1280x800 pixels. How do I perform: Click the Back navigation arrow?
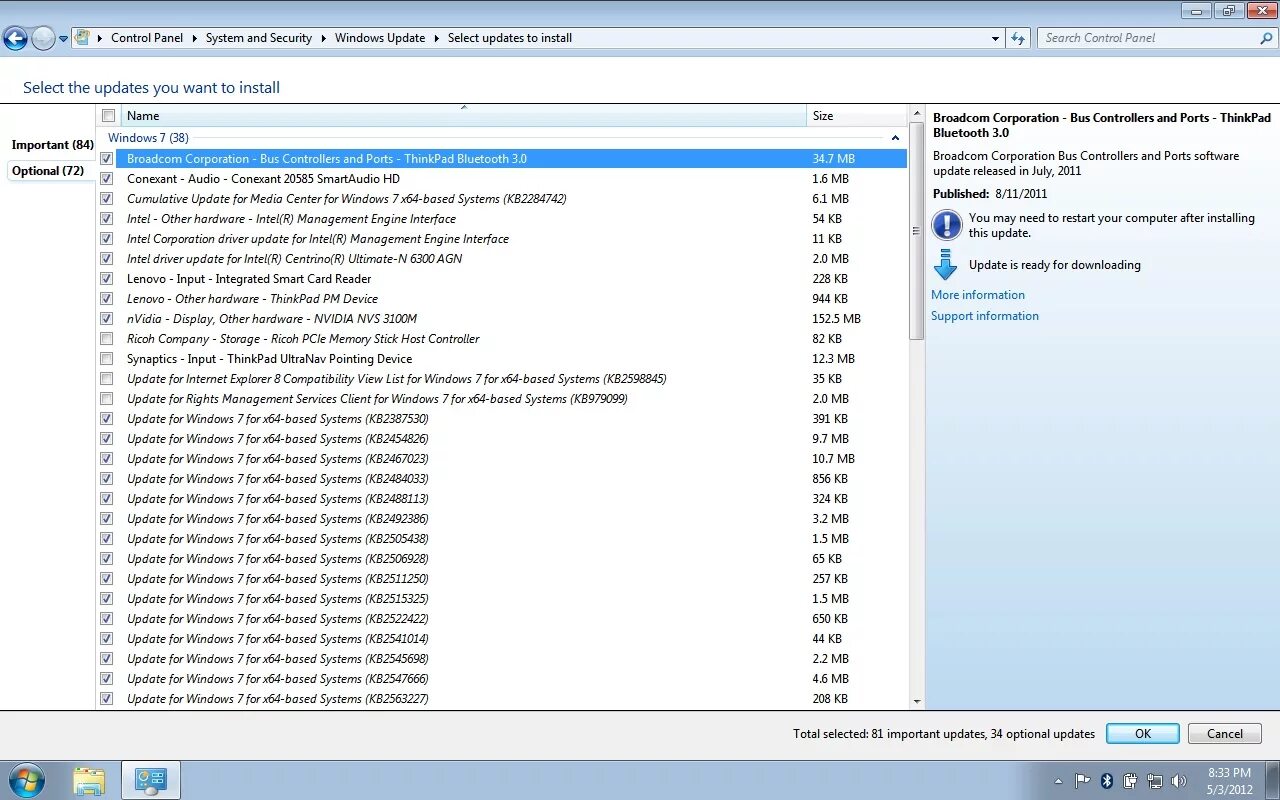click(x=15, y=38)
